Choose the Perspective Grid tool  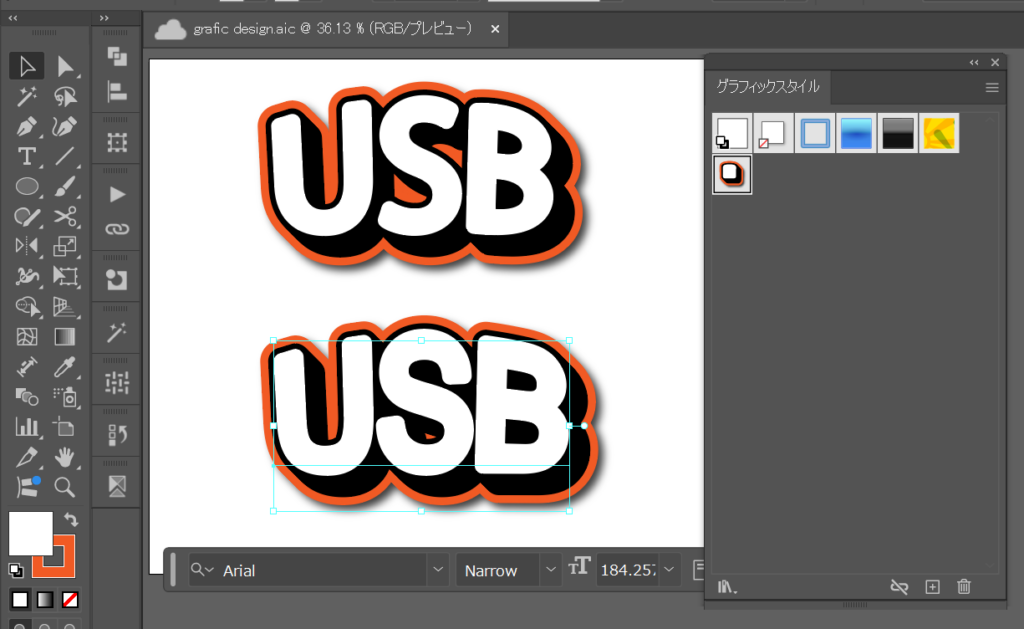(65, 306)
